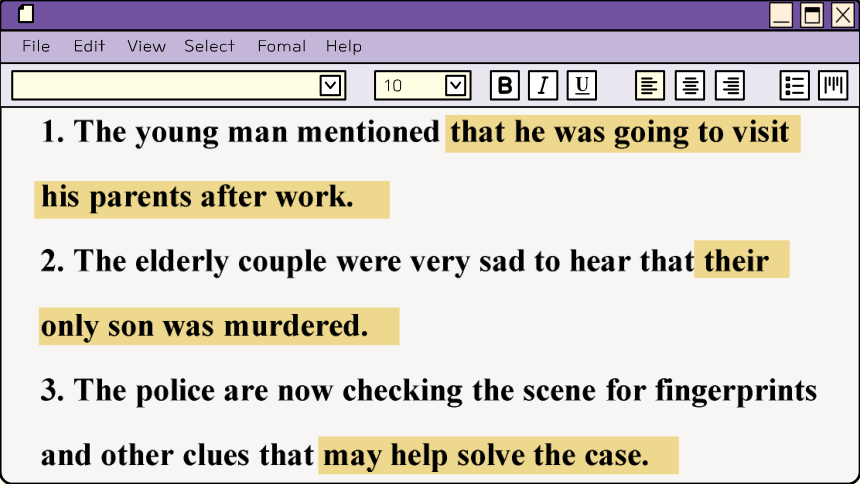Minimize the editor window
860x484 pixels.
[x=781, y=15]
